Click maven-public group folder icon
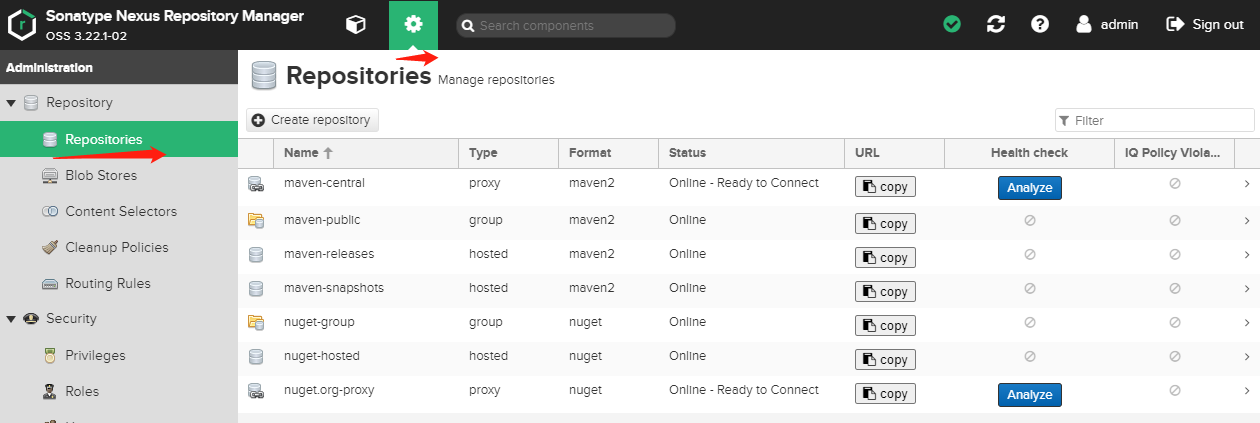 coord(255,220)
